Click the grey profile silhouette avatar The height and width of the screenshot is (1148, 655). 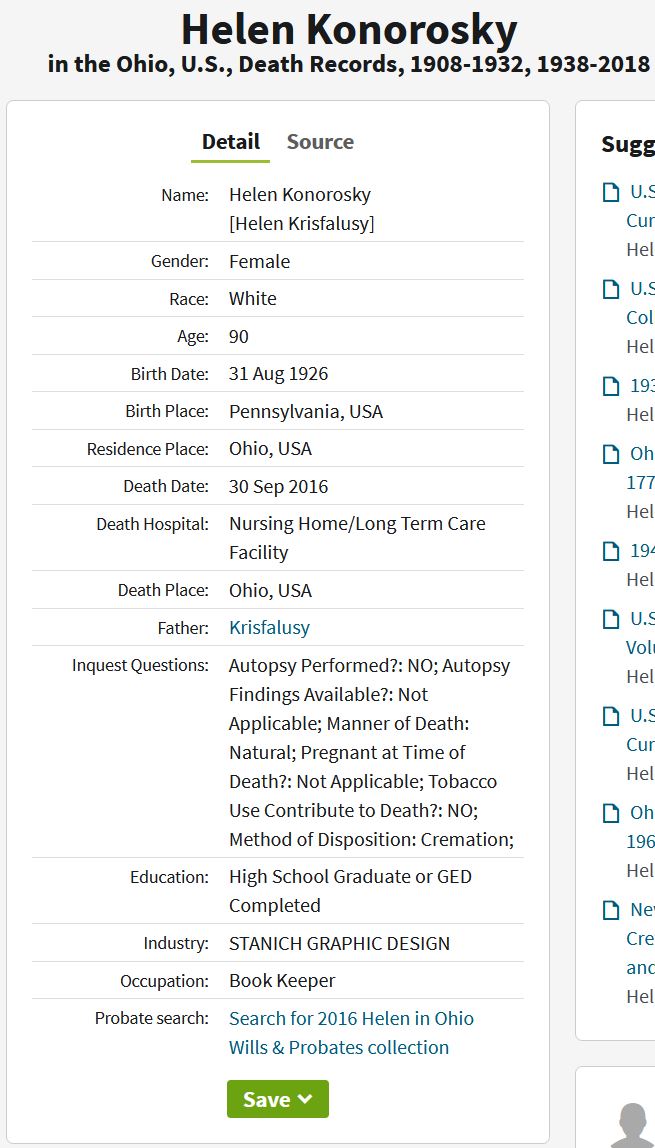pyautogui.click(x=632, y=1126)
